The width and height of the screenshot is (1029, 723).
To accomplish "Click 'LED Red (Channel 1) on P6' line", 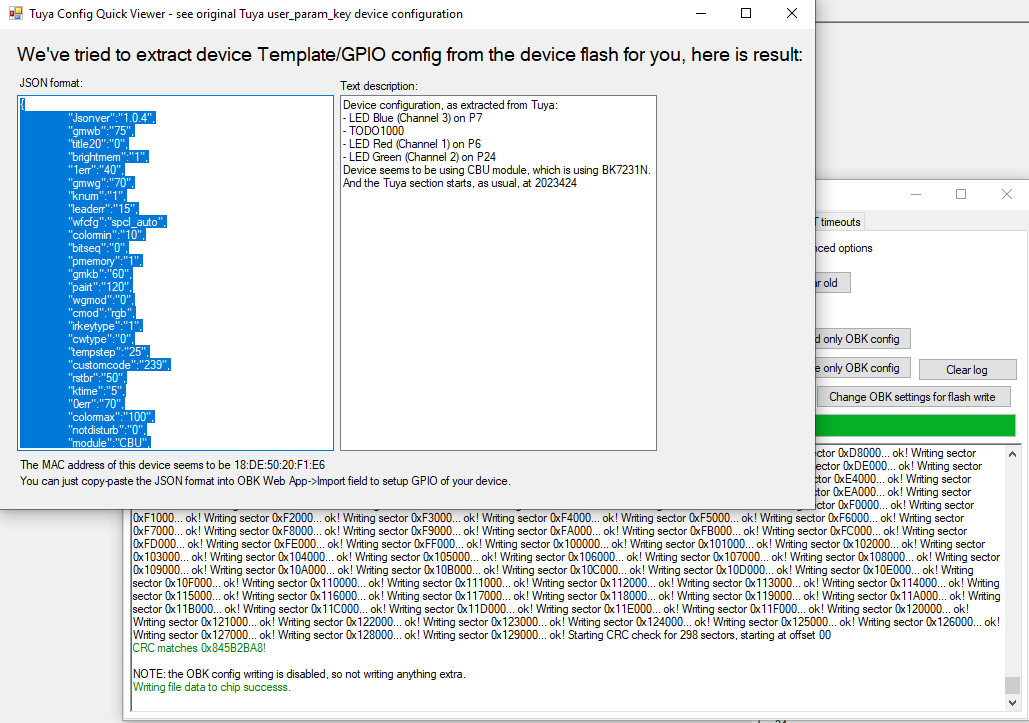I will [x=412, y=144].
